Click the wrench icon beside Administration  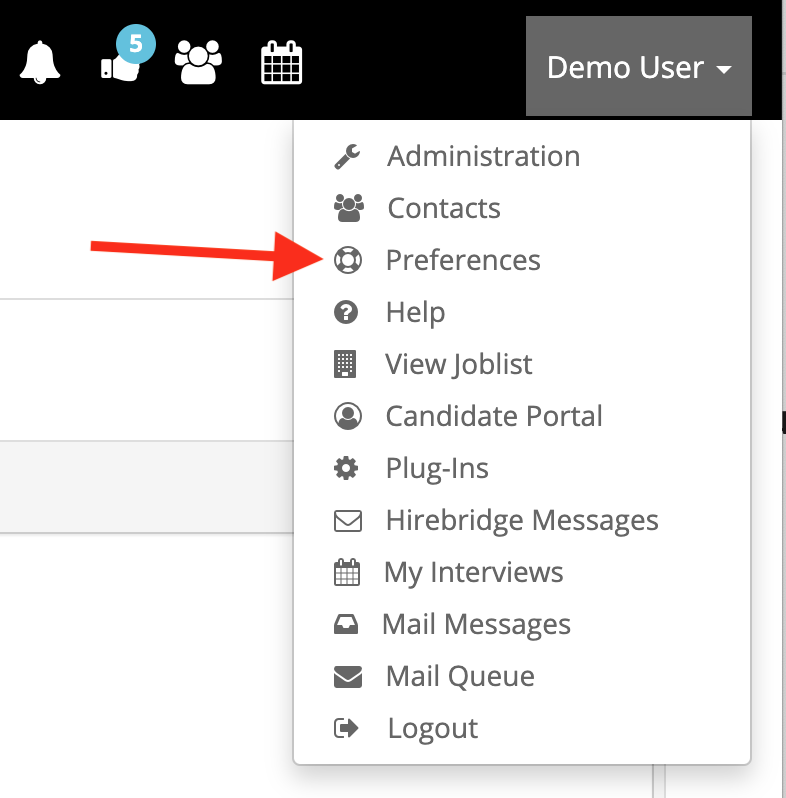tap(347, 157)
